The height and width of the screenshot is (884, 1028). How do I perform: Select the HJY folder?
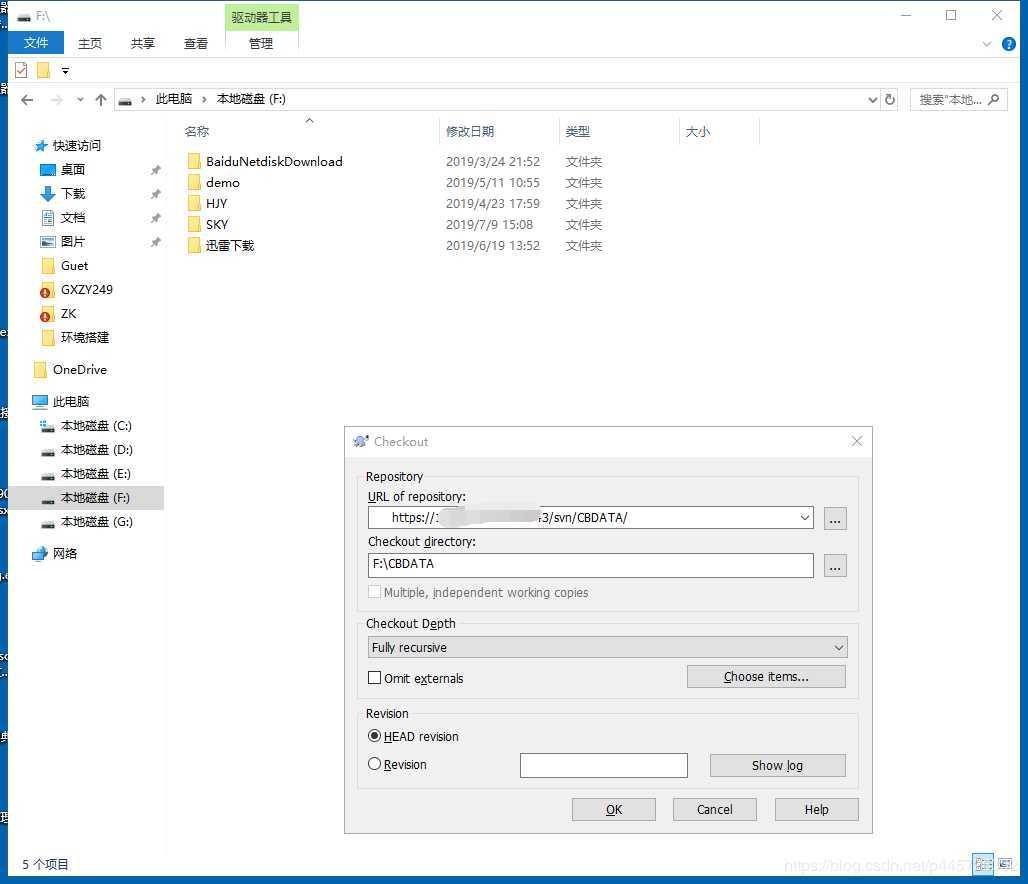216,203
